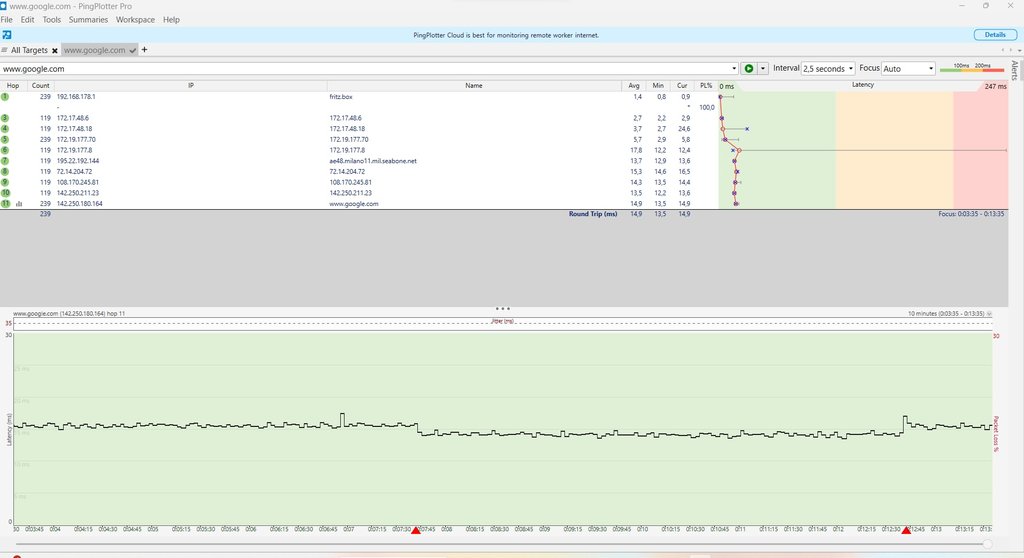Click the PingPlotter logo icon in banner
This screenshot has width=1024, height=558.
(x=7, y=35)
